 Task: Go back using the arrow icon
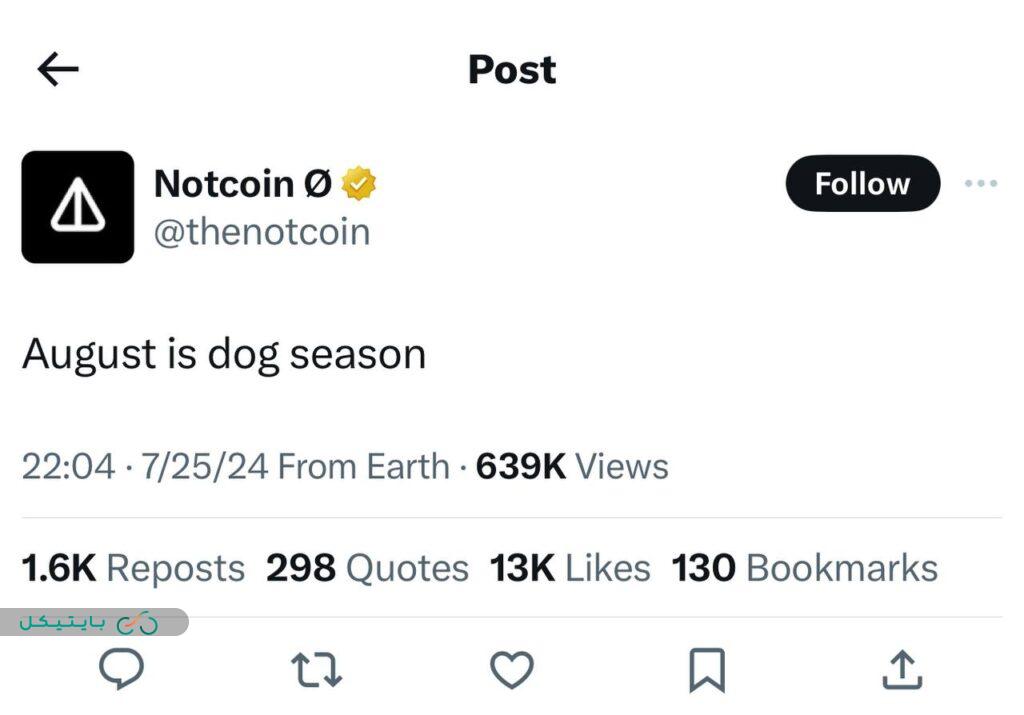pyautogui.click(x=58, y=69)
